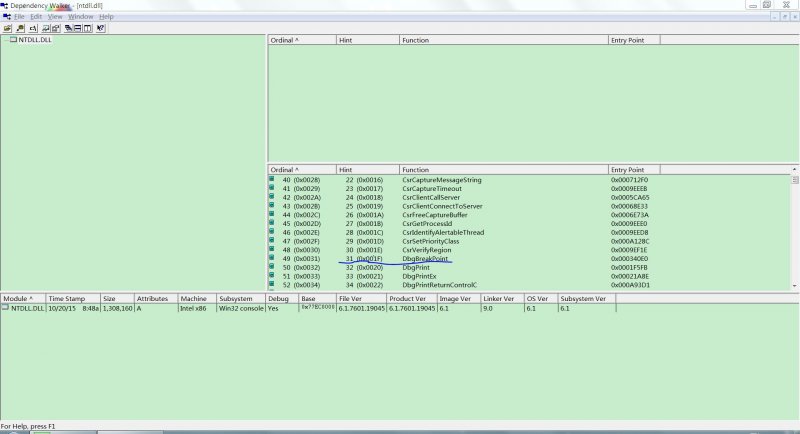Click the export icon on the DbgPrintEx row

coord(271,275)
